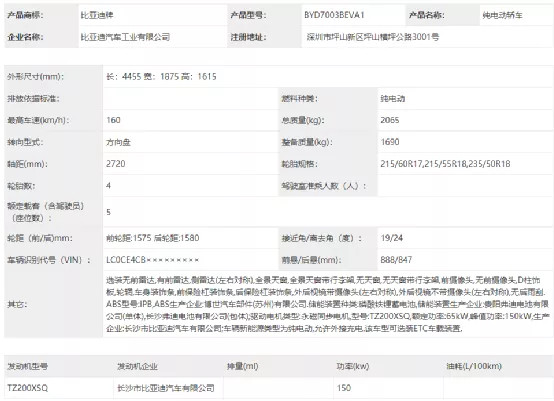Click the 驾驶室准乘人数 label
The image size is (554, 401).
click(324, 186)
